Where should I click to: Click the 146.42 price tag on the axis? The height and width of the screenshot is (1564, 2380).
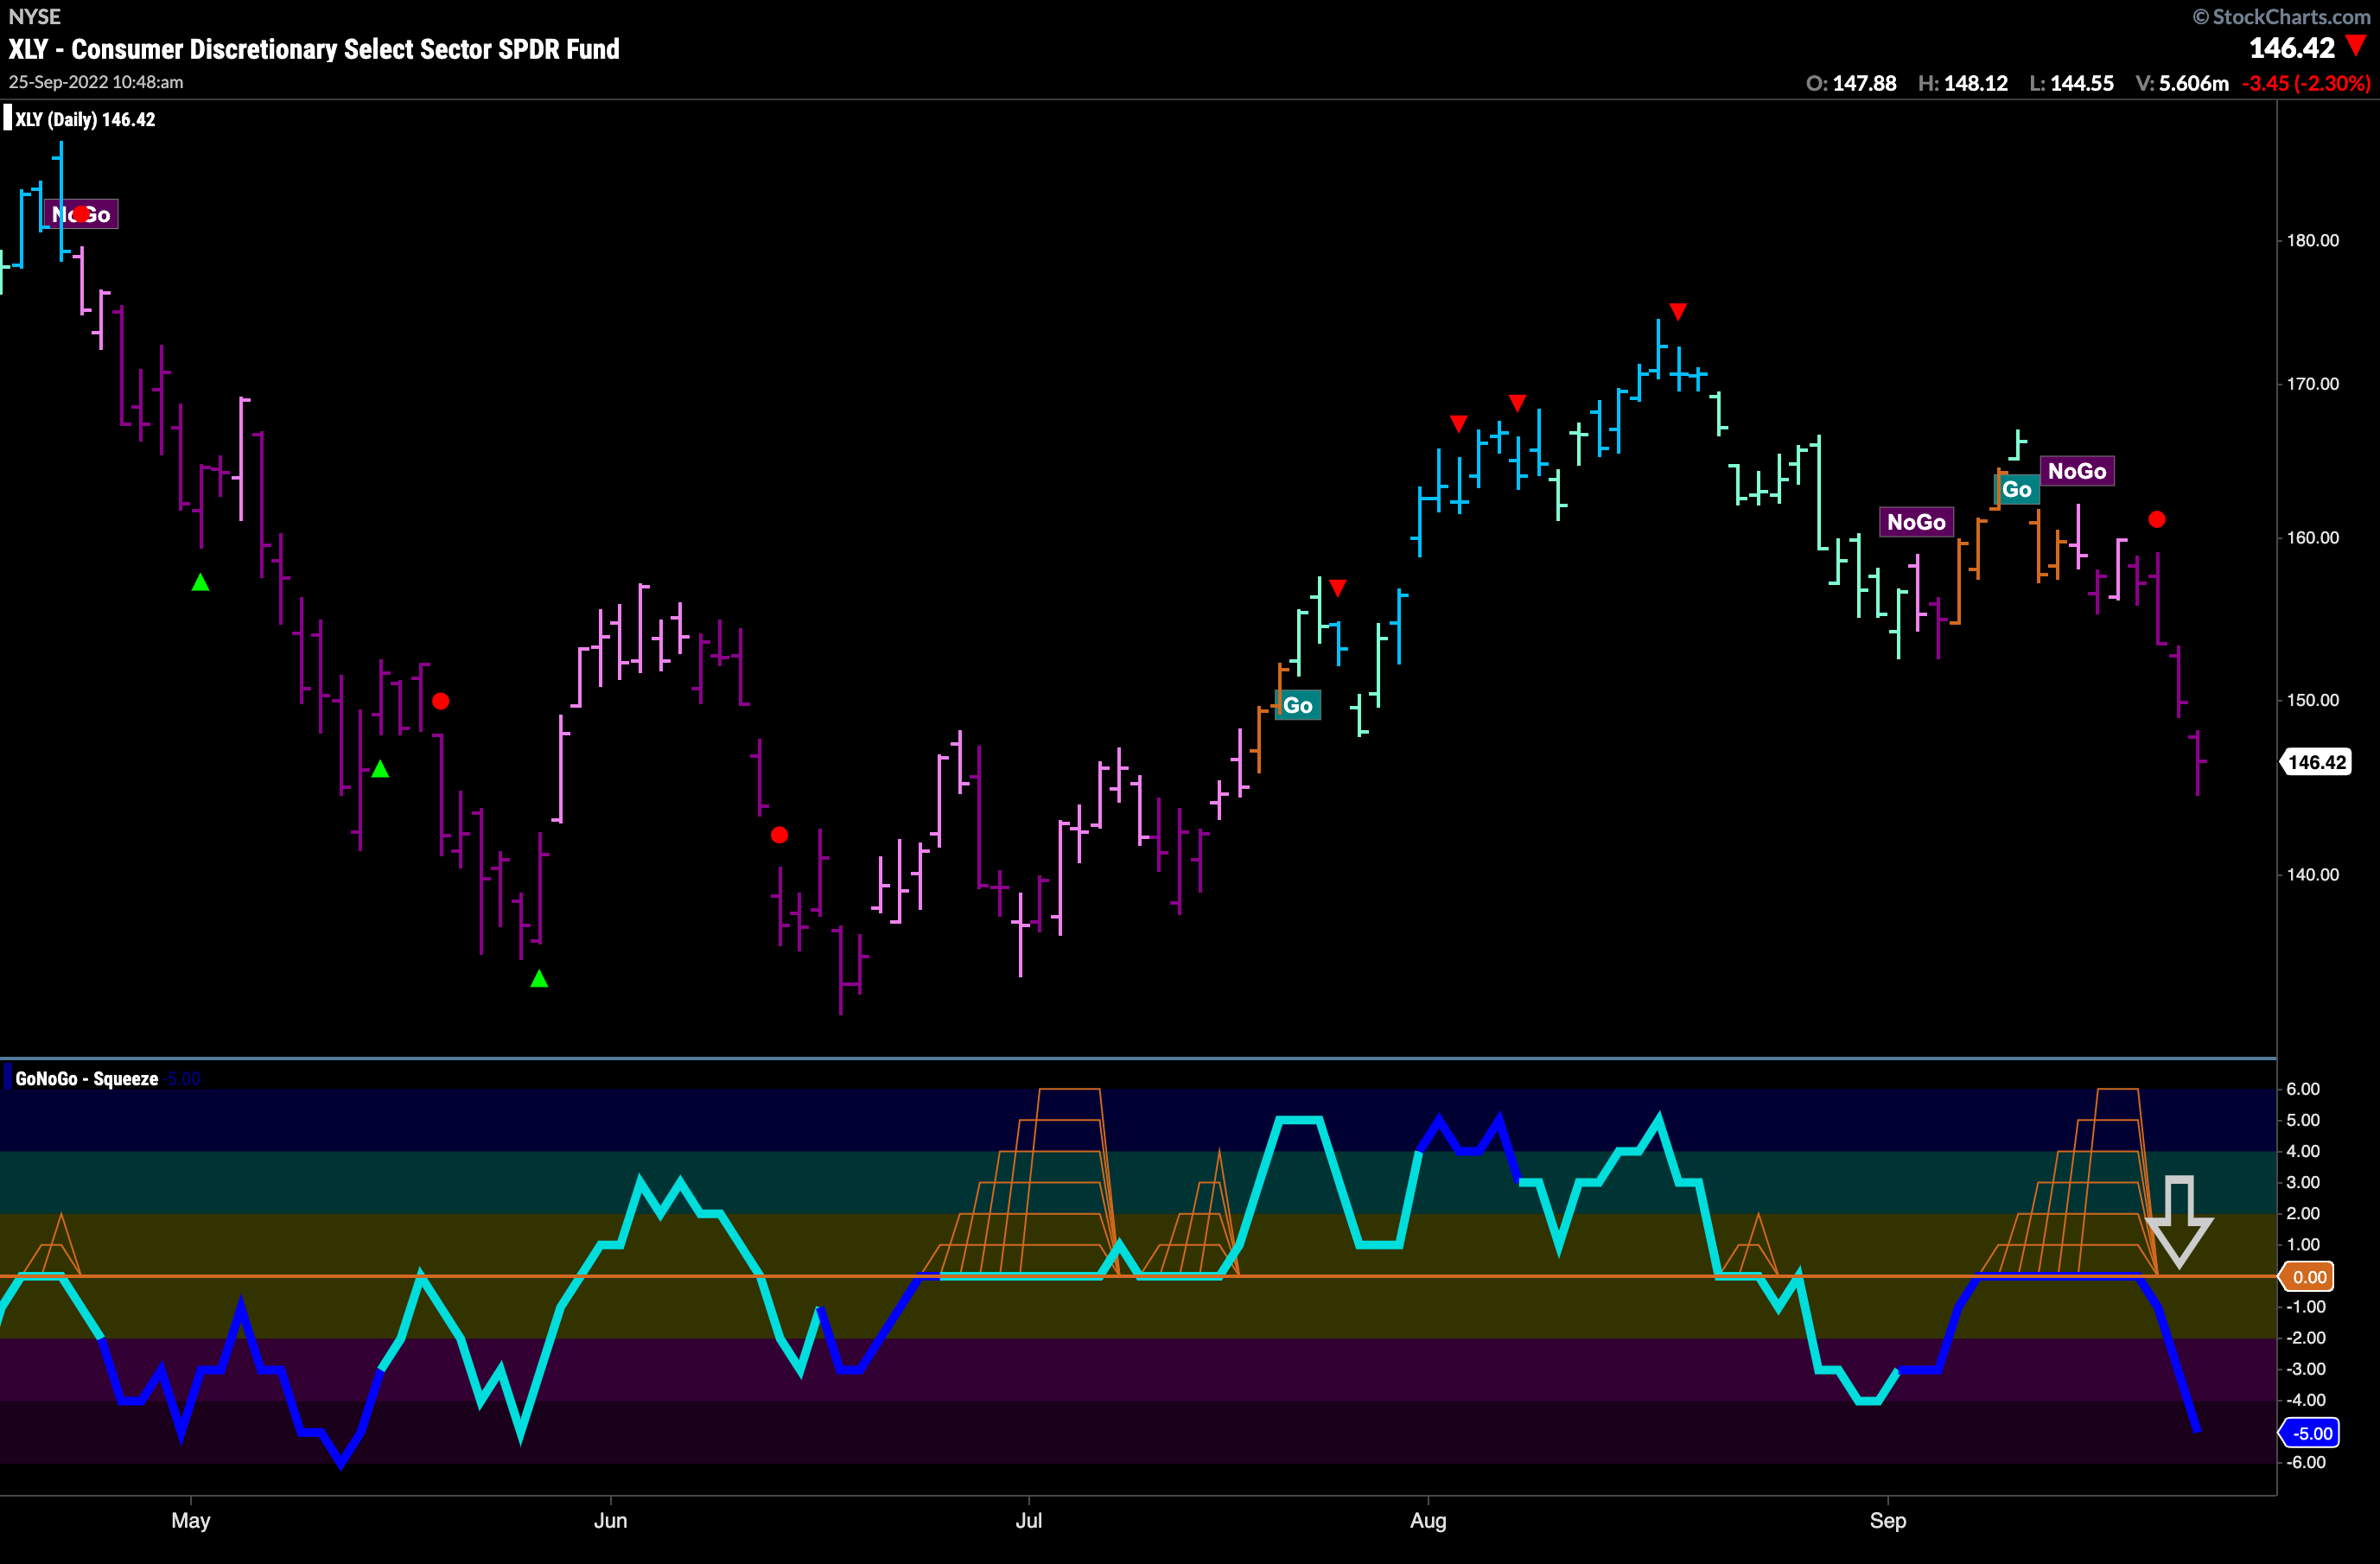coord(2315,762)
